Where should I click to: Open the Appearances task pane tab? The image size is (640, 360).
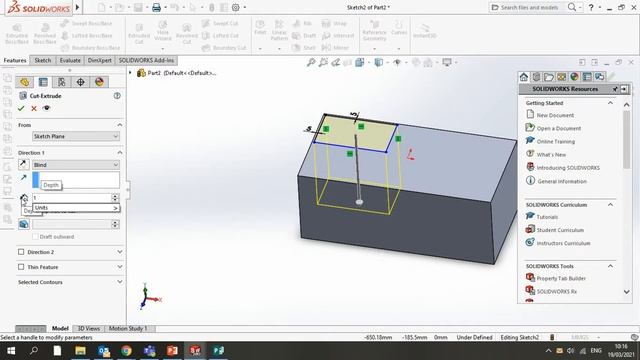574,77
